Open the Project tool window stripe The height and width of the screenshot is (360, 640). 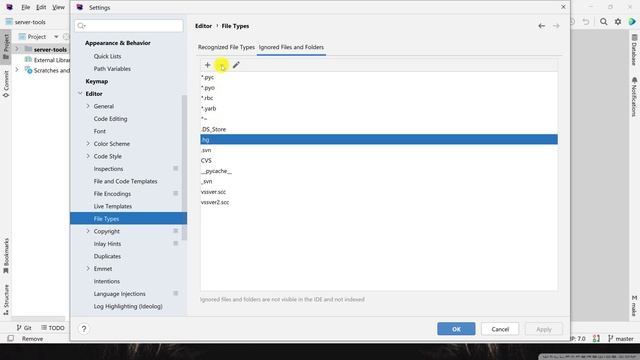tap(6, 47)
